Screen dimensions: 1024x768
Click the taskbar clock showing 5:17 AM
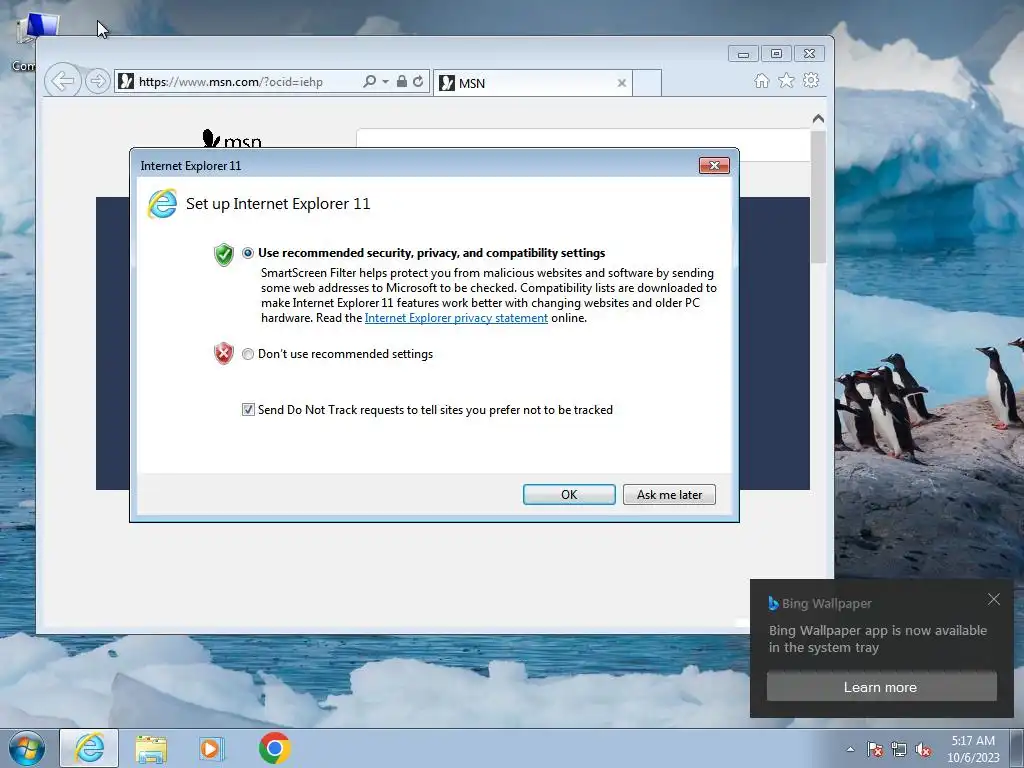tap(973, 749)
